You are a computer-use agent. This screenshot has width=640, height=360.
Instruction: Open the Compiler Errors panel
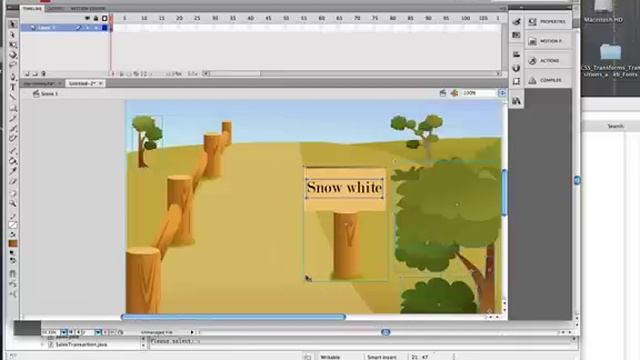point(548,80)
